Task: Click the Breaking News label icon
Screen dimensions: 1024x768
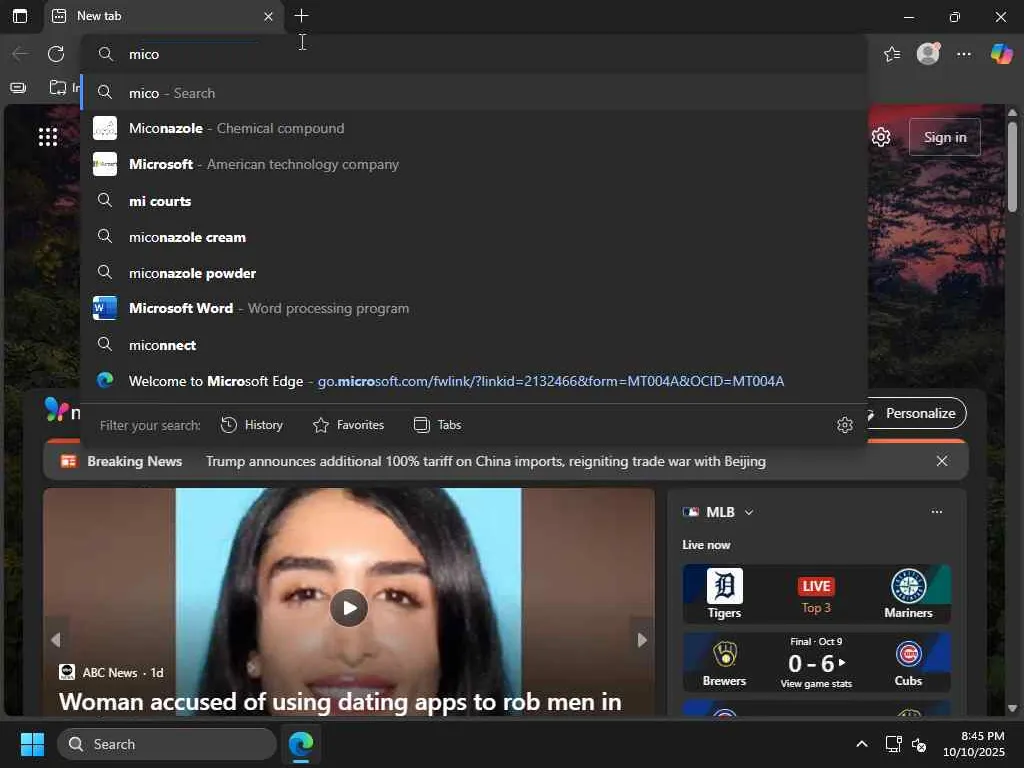Action: pos(69,462)
